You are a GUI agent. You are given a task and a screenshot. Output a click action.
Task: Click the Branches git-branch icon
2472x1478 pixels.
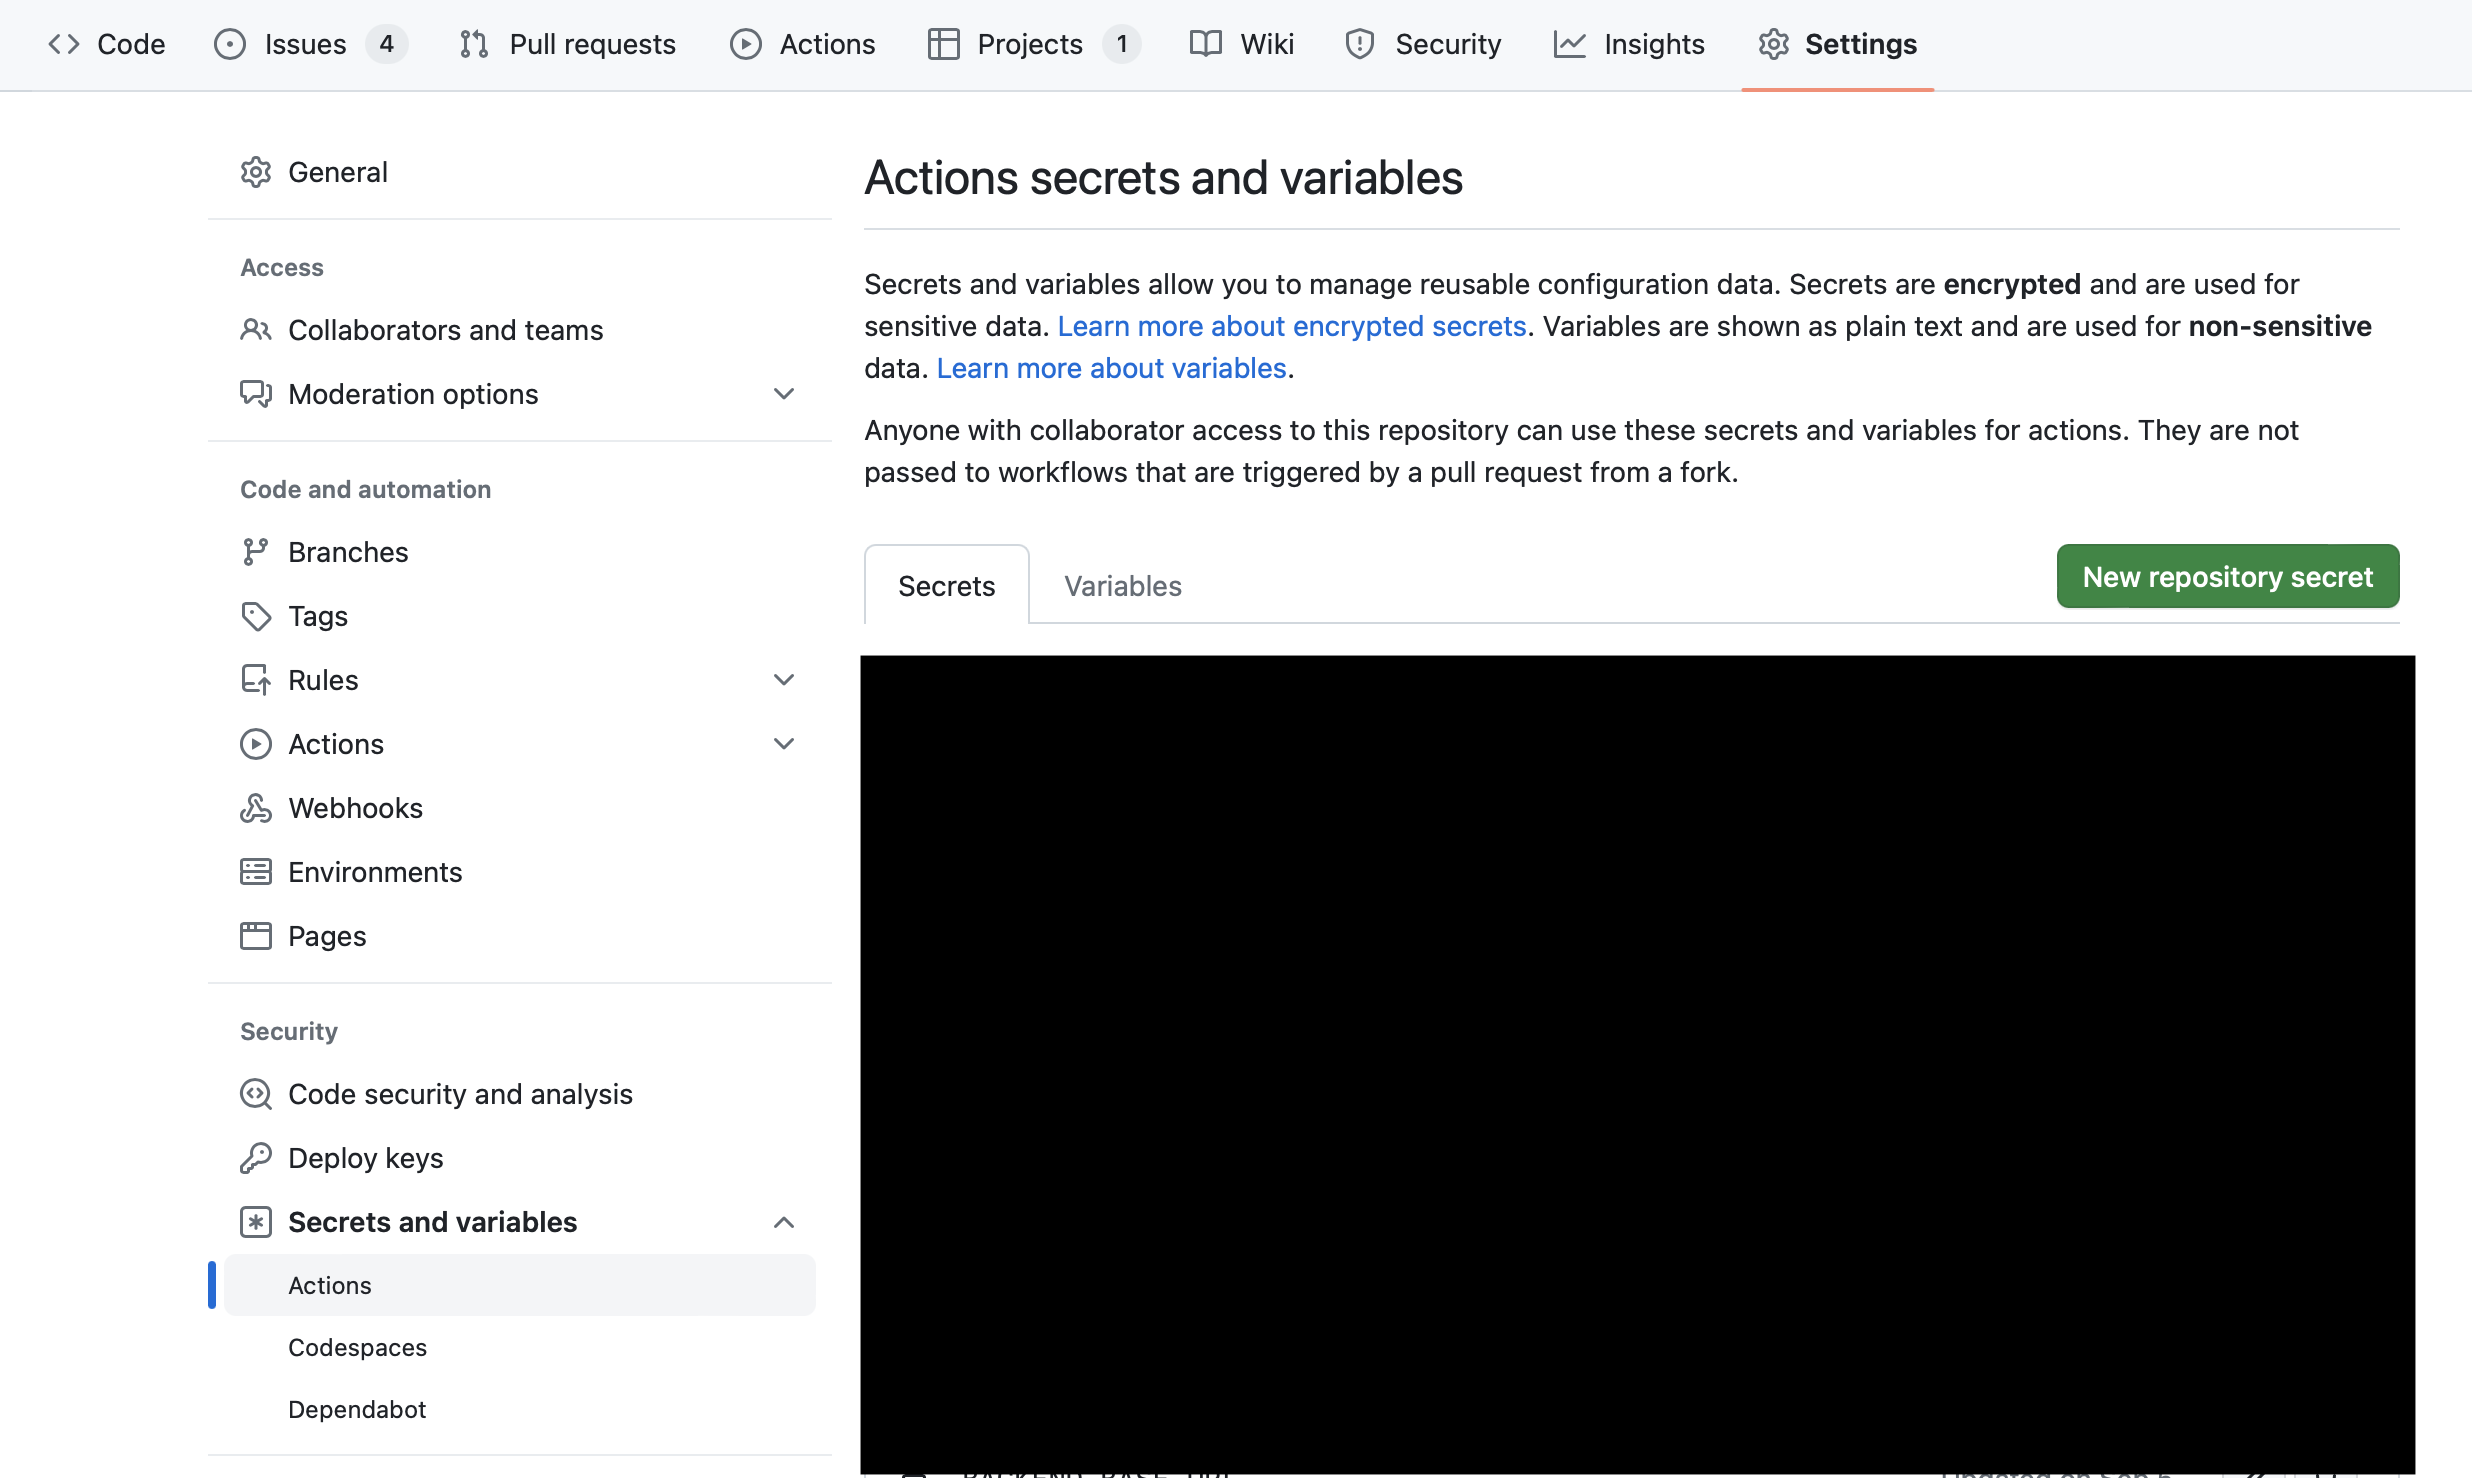(256, 552)
